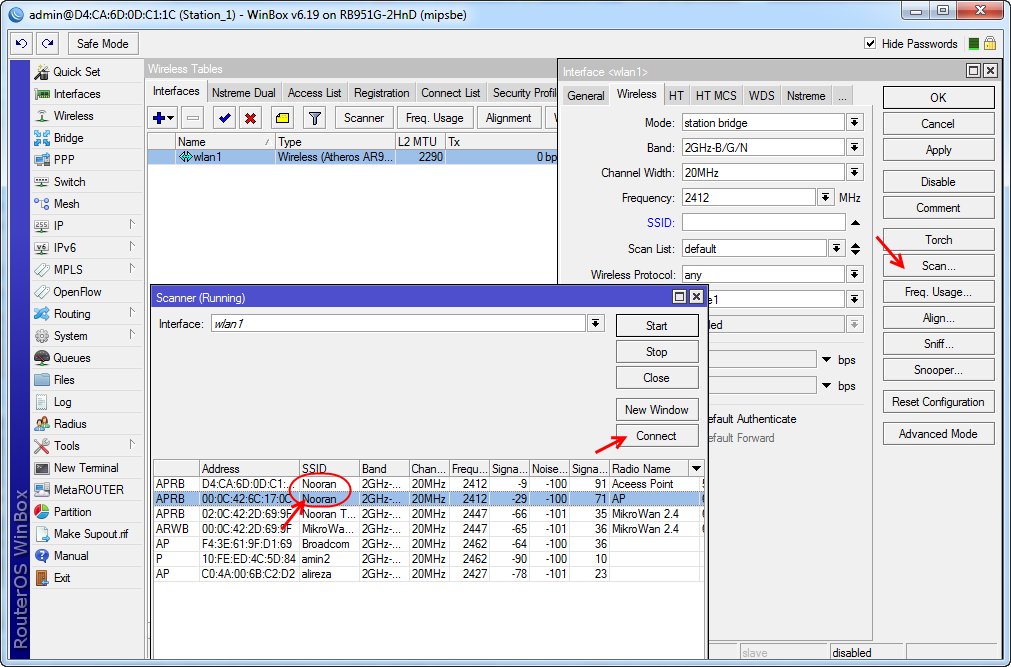The height and width of the screenshot is (667, 1011).
Task: Open the Wireless Protocol dropdown arrow
Action: (x=854, y=274)
